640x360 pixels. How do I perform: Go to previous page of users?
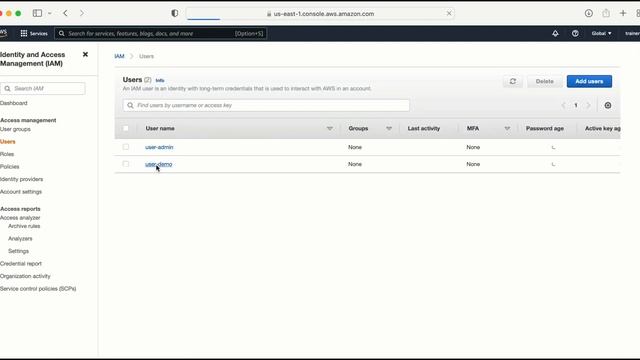[563, 105]
